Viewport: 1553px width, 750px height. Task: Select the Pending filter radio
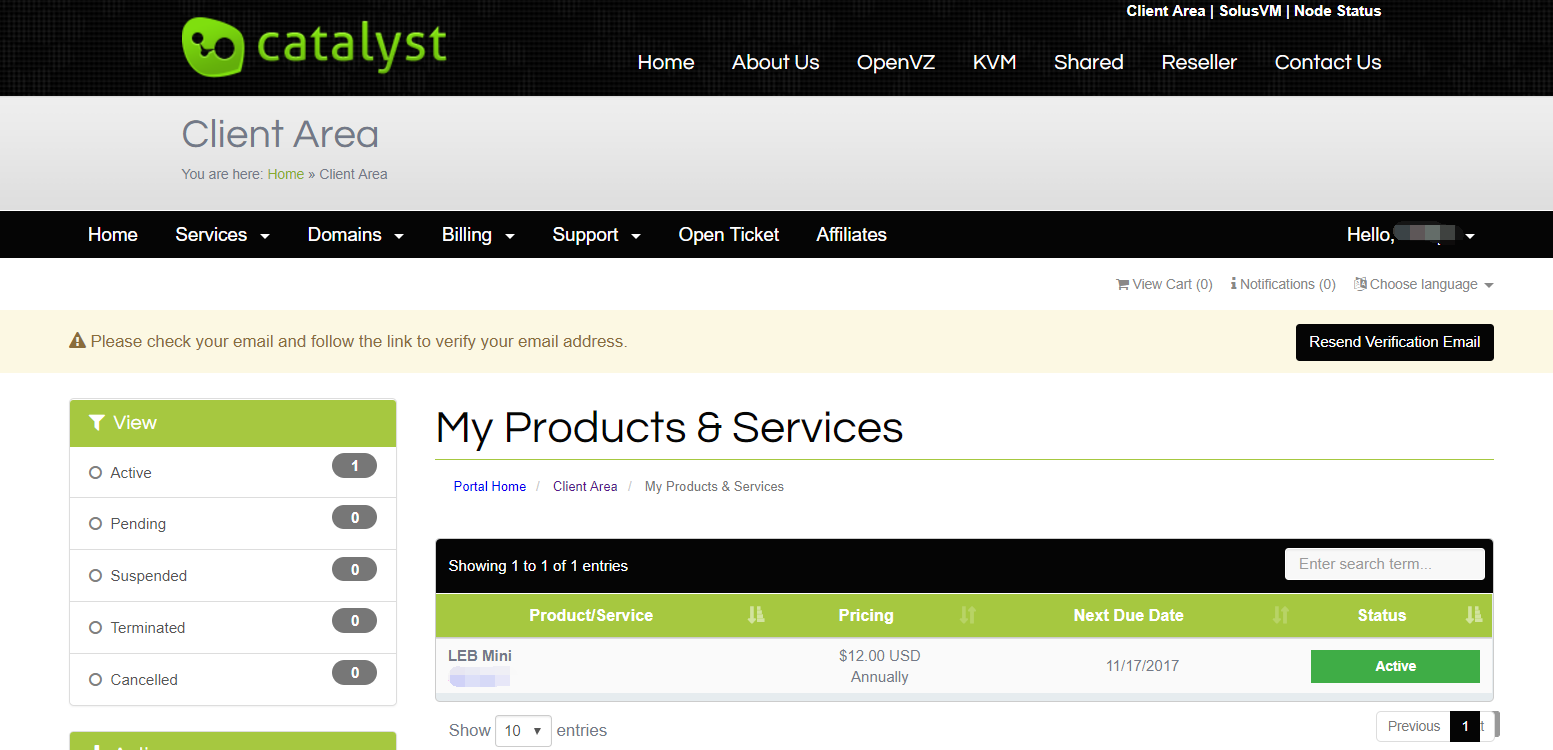click(96, 524)
